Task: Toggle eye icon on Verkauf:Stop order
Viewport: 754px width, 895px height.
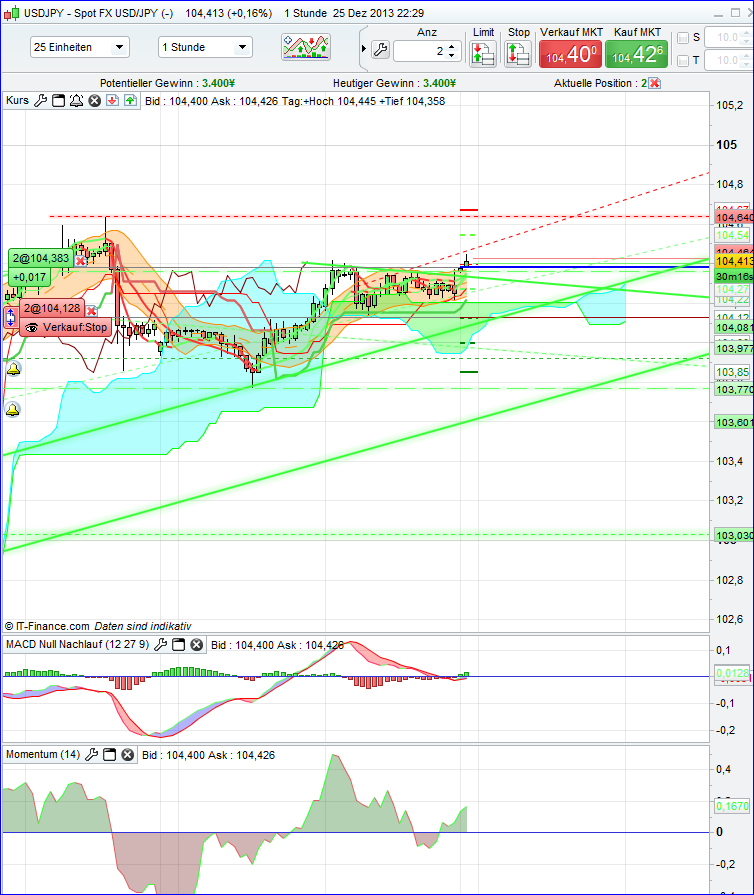Action: [32, 327]
